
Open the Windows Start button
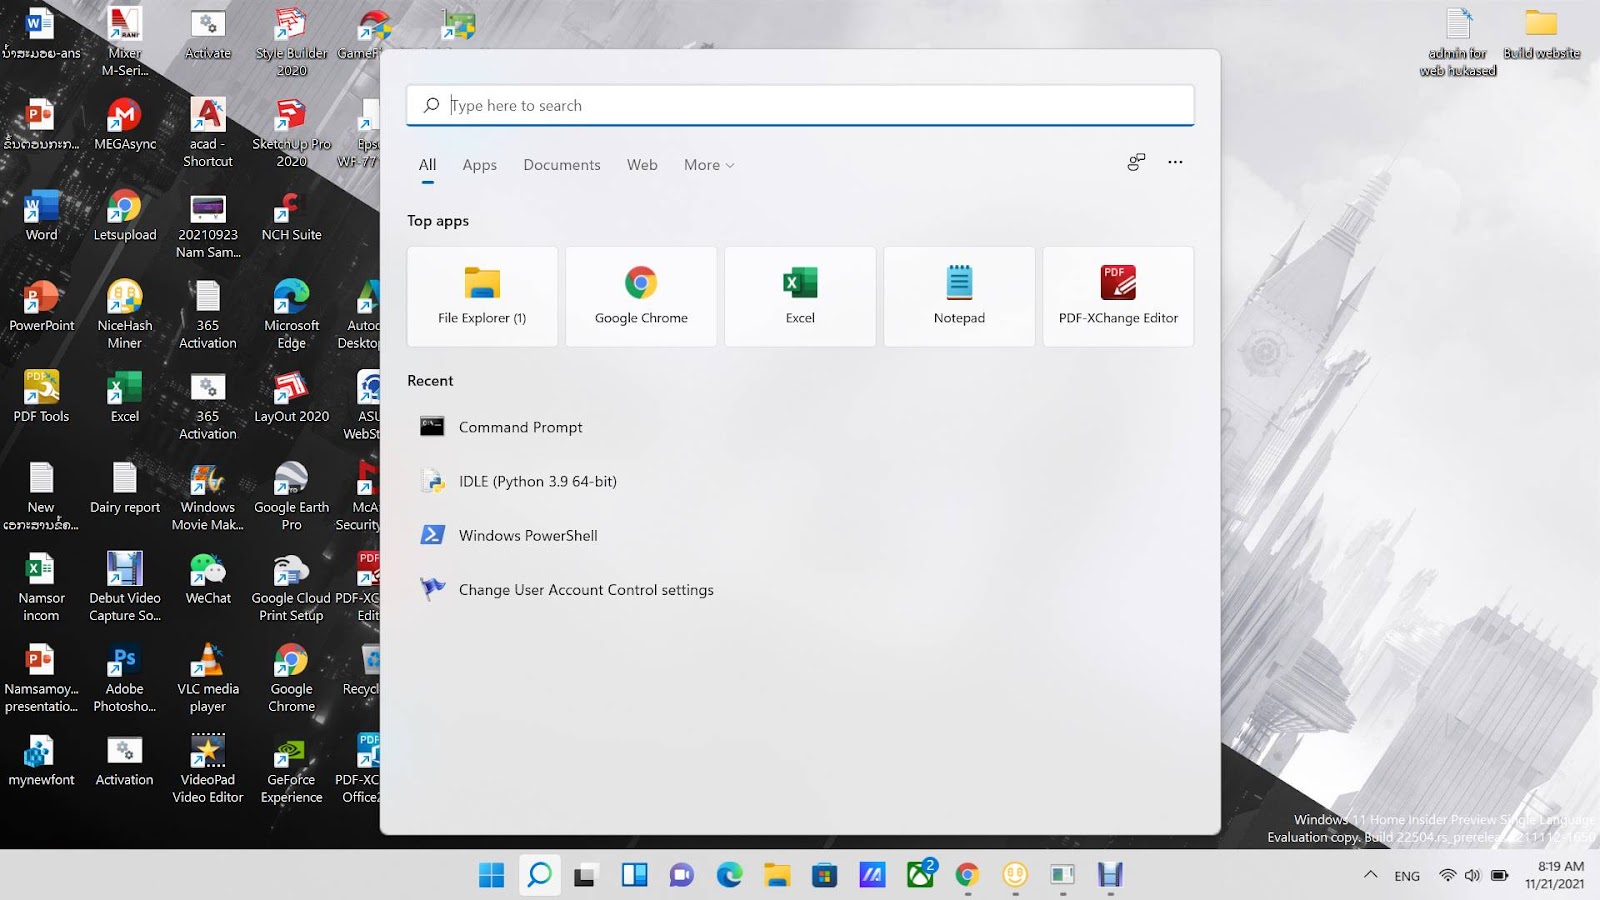click(491, 875)
